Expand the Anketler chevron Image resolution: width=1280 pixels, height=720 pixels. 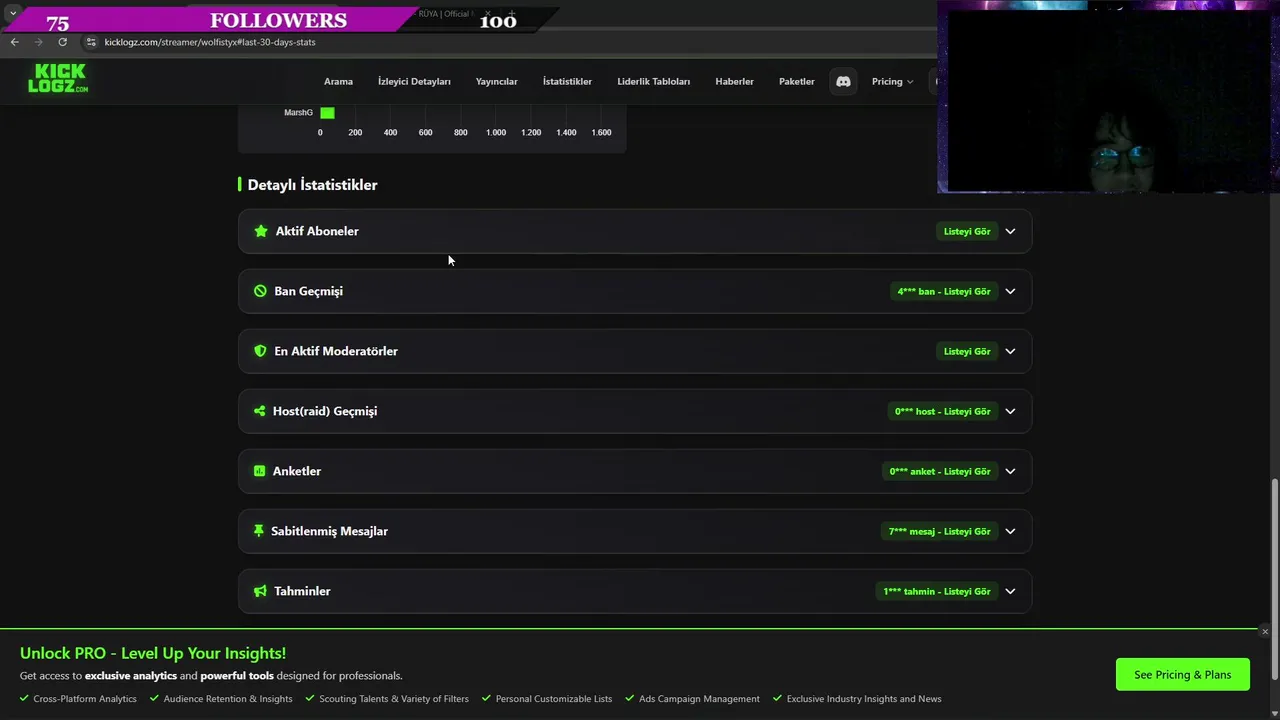coord(1010,471)
